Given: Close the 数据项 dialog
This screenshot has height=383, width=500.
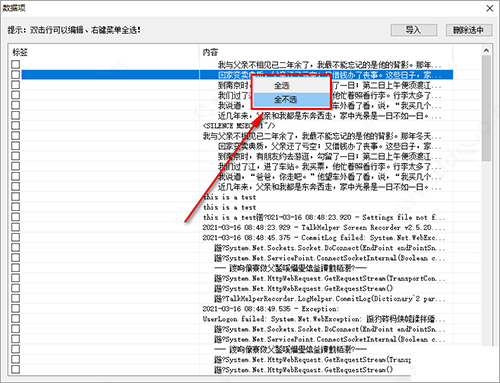Looking at the screenshot, I should pyautogui.click(x=489, y=8).
